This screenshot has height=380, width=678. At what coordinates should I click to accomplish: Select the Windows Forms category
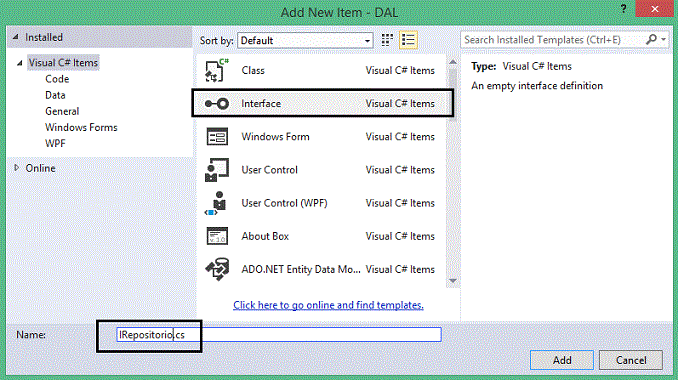coord(81,127)
